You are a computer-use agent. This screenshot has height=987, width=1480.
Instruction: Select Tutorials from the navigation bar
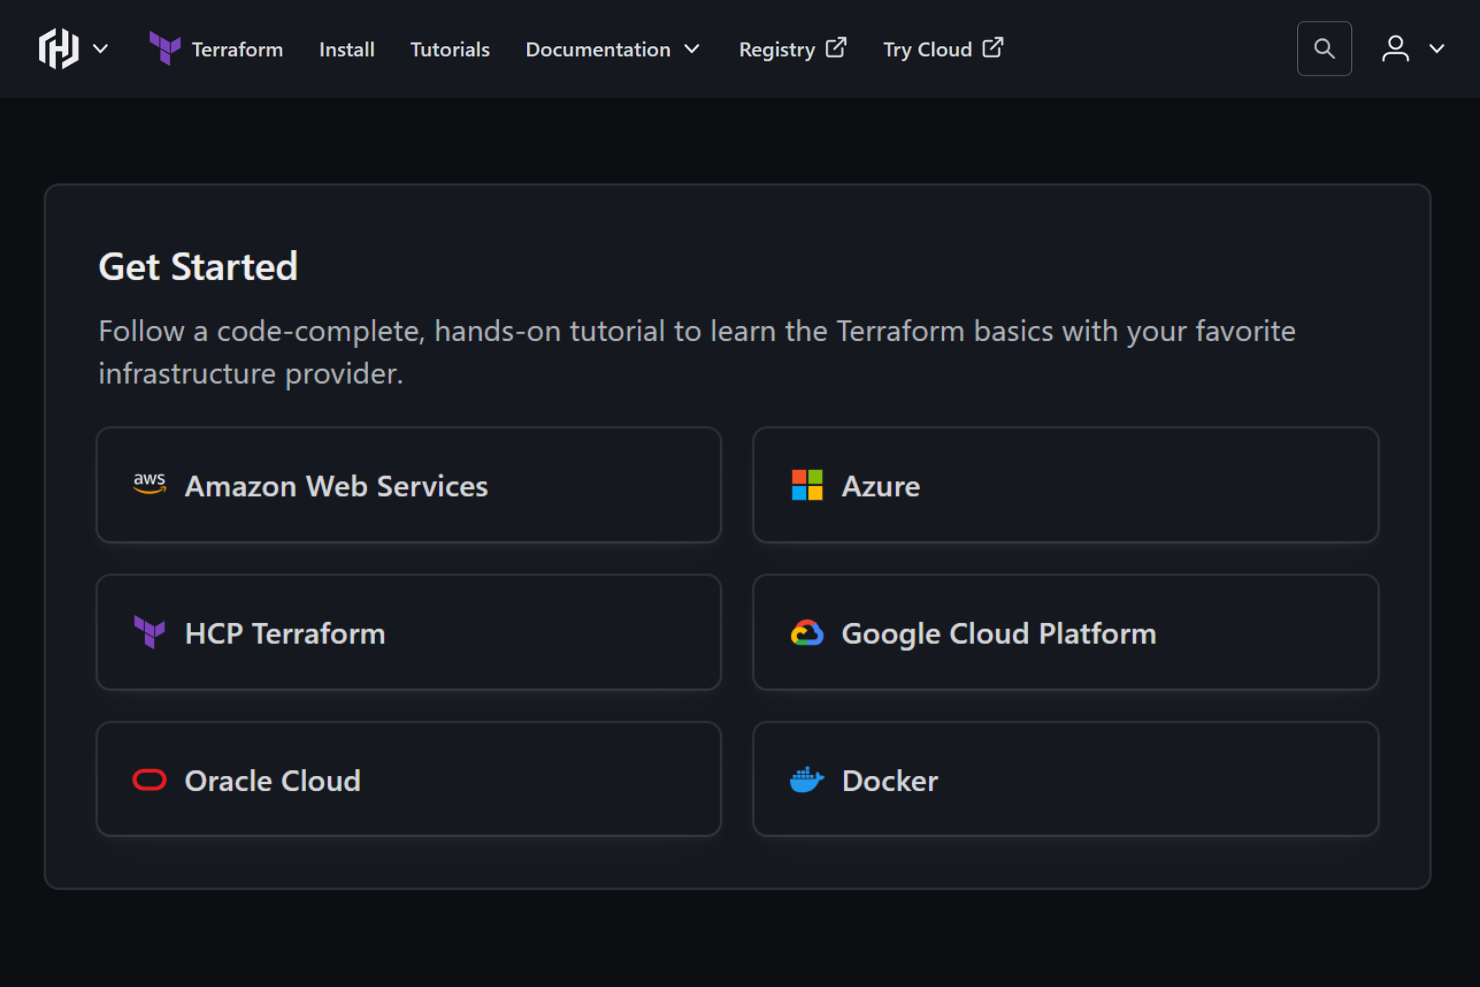click(449, 48)
